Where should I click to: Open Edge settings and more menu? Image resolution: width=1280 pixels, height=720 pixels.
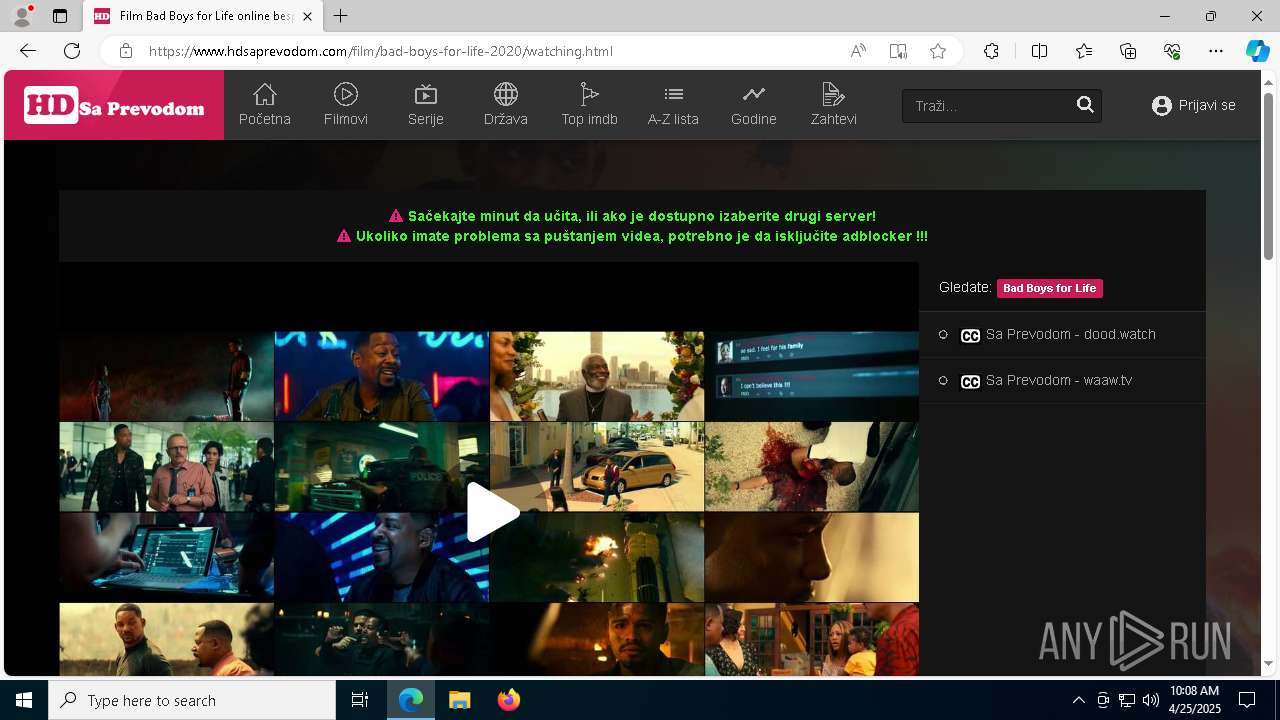pos(1216,51)
